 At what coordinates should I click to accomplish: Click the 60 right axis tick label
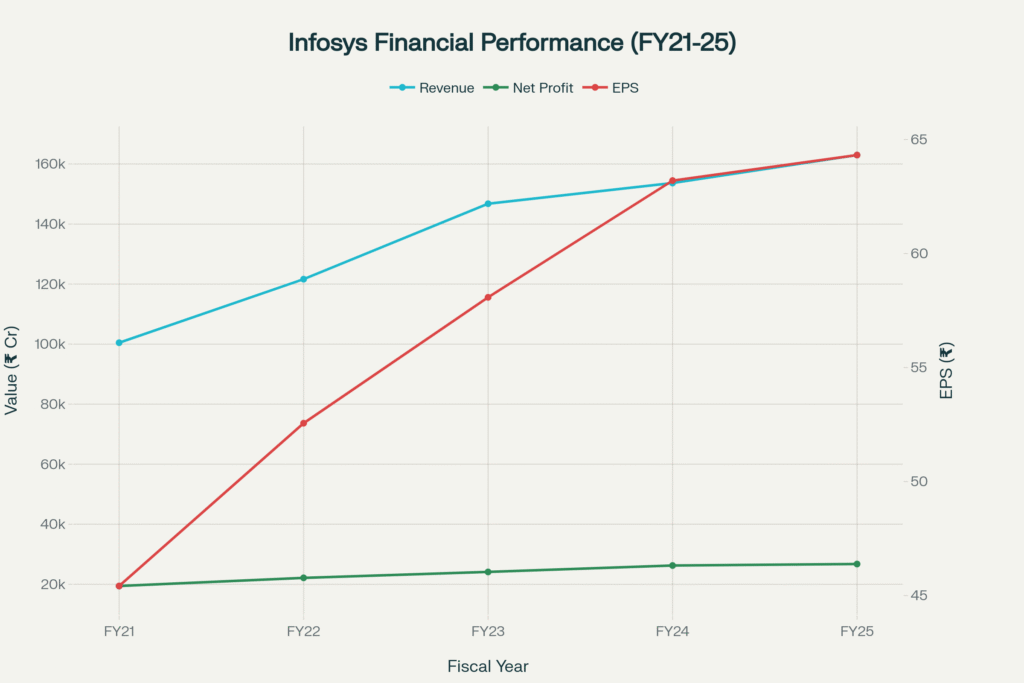click(x=919, y=253)
